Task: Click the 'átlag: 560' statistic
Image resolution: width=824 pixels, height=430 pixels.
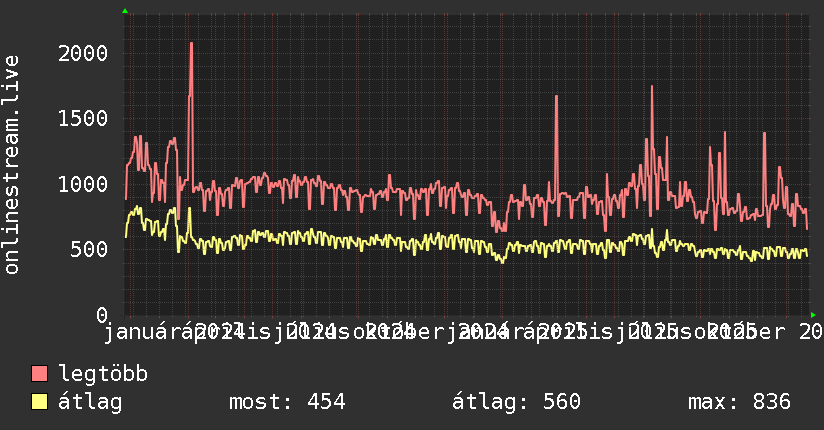Action: pyautogui.click(x=516, y=402)
